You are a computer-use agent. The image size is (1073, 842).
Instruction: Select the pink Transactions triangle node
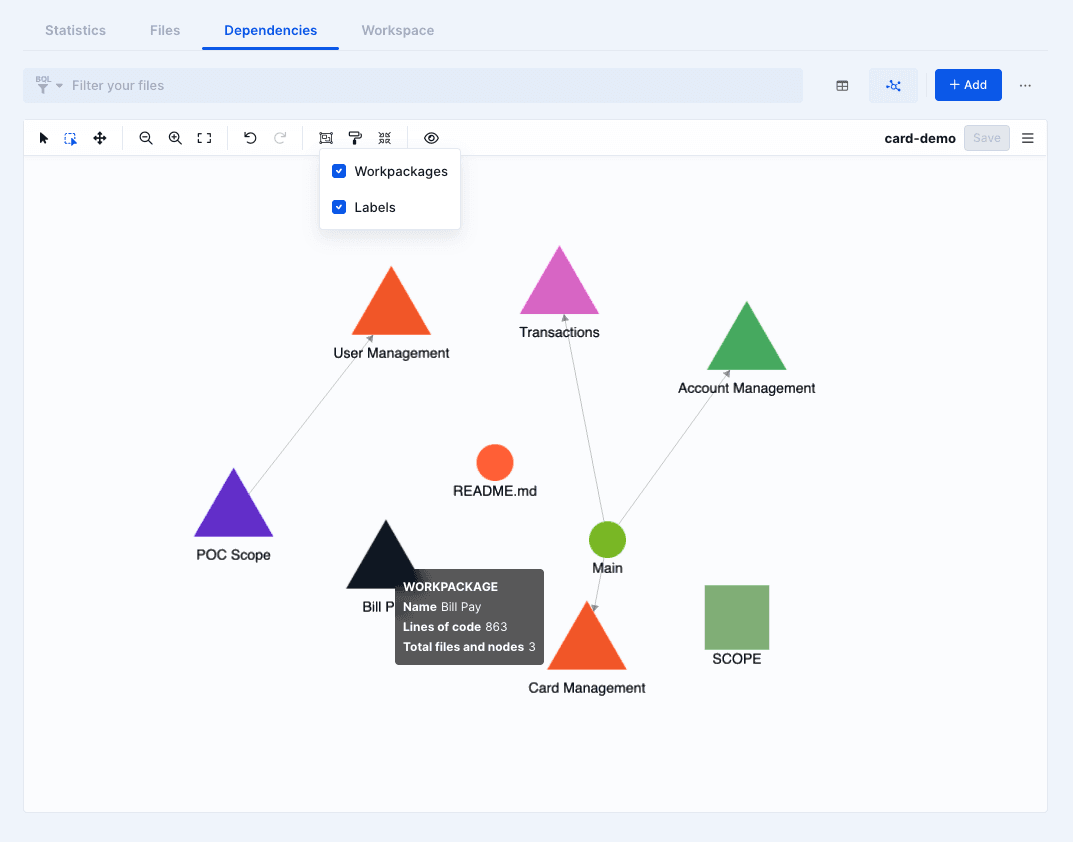(560, 288)
